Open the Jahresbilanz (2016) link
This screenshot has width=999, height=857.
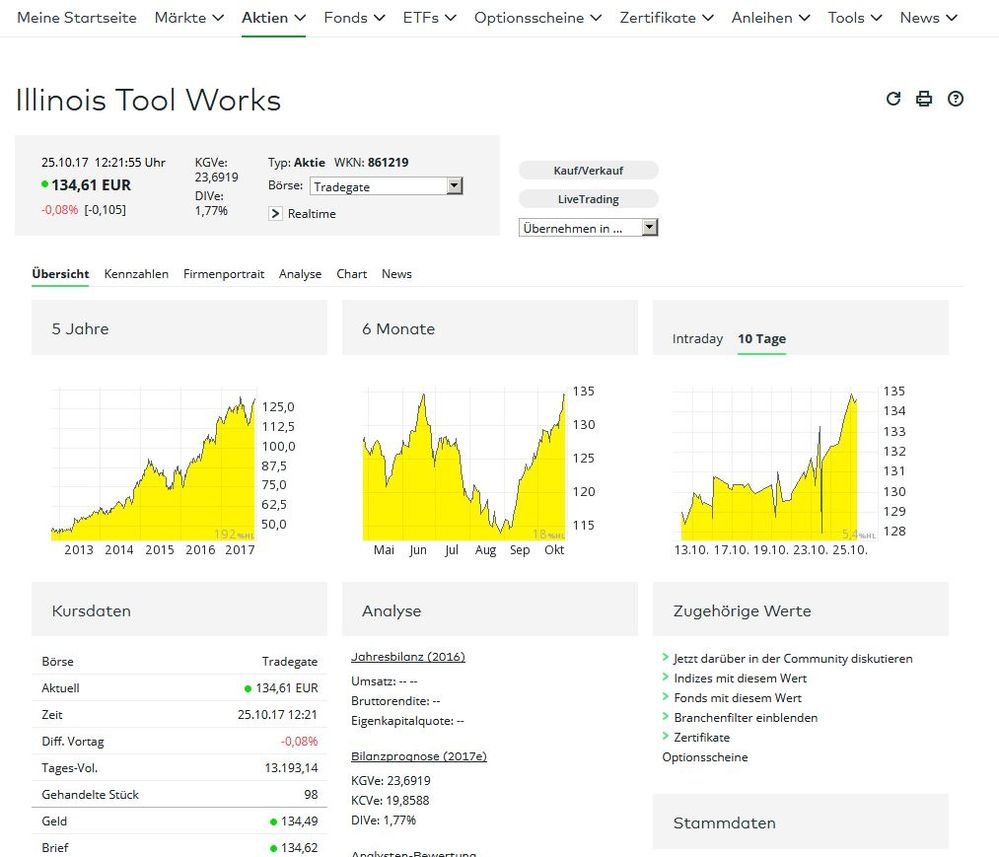pos(408,657)
